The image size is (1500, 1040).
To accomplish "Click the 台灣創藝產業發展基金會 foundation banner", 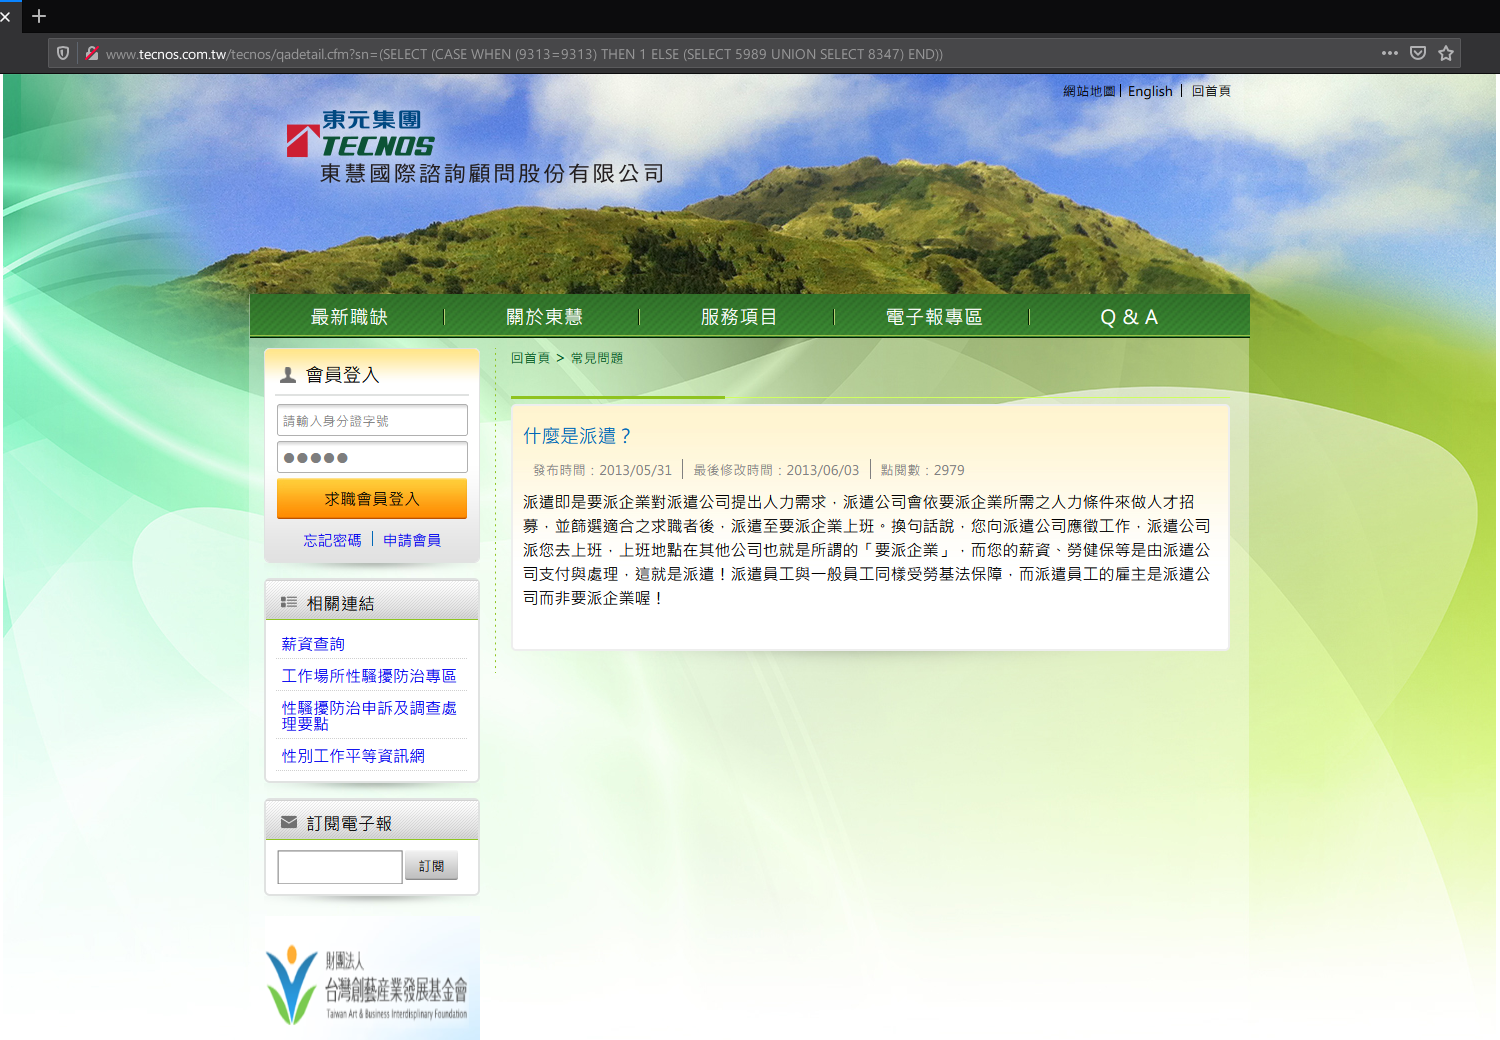I will (x=372, y=980).
